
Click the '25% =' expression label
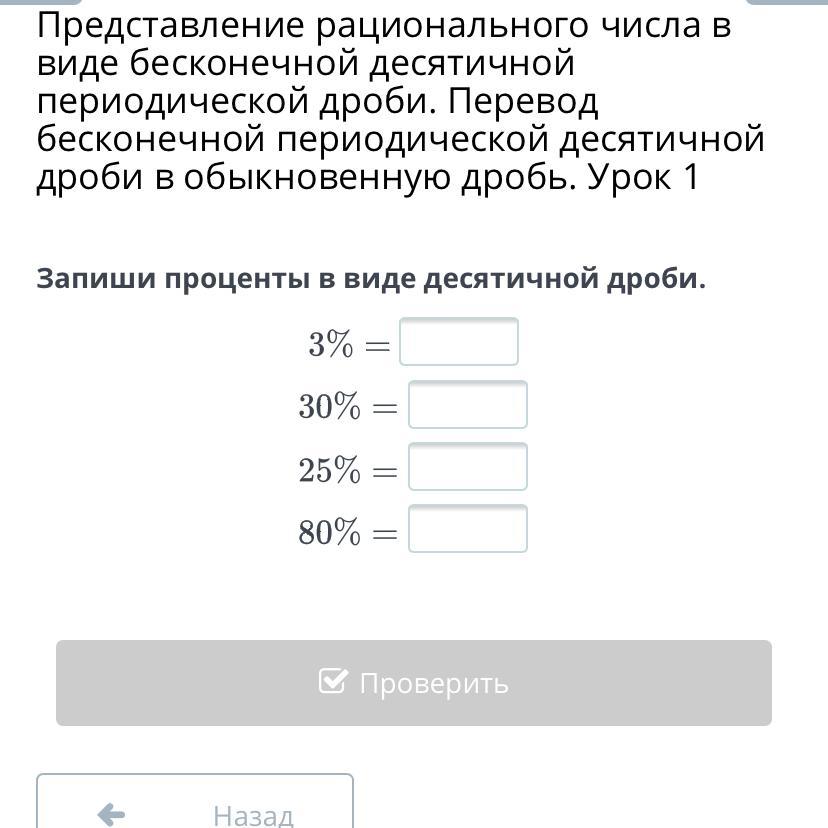coord(349,469)
